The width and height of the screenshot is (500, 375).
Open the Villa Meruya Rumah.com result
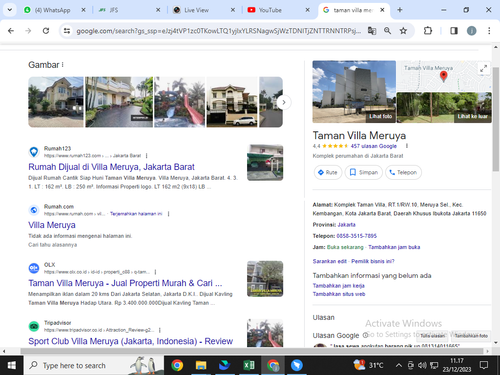click(x=52, y=225)
